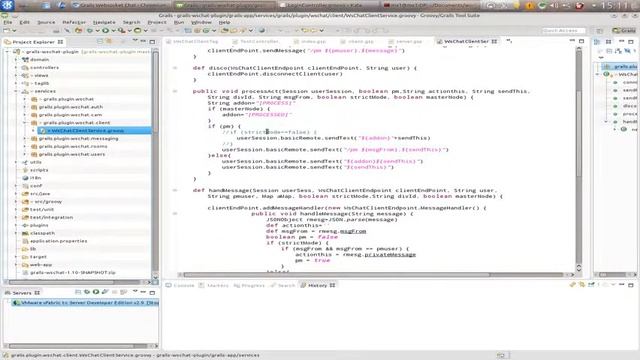
Task: Click the editor vertical scrollbar
Action: [x=579, y=159]
